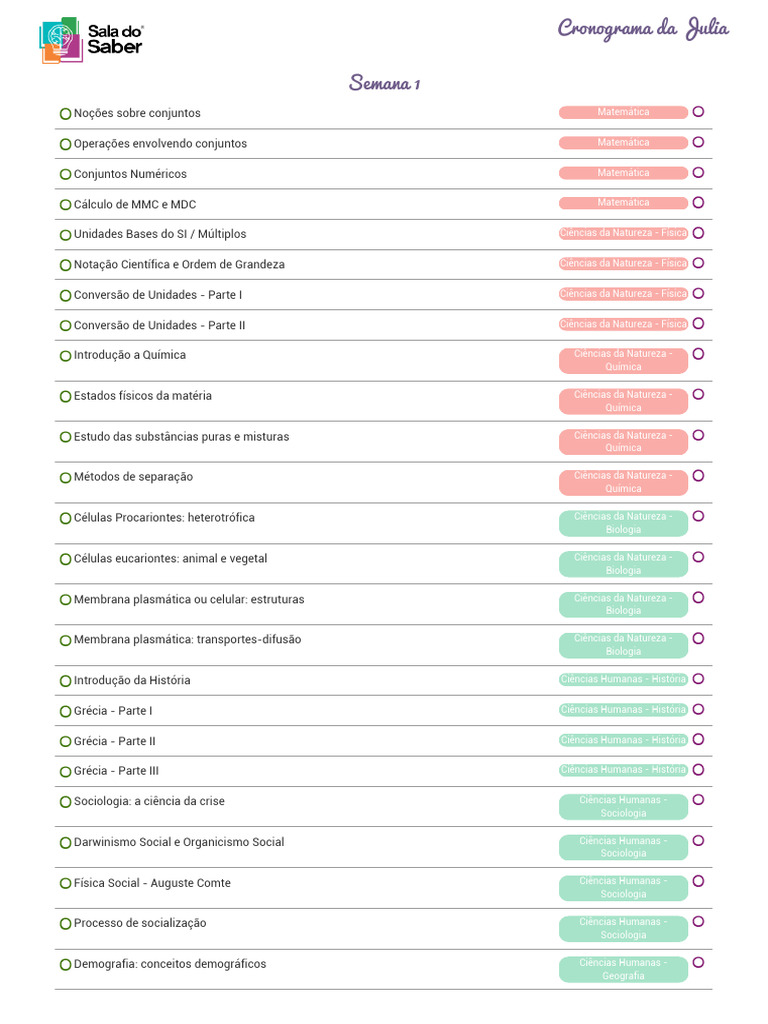Click the Semana 1 heading
The height and width of the screenshot is (1024, 768).
tap(384, 83)
